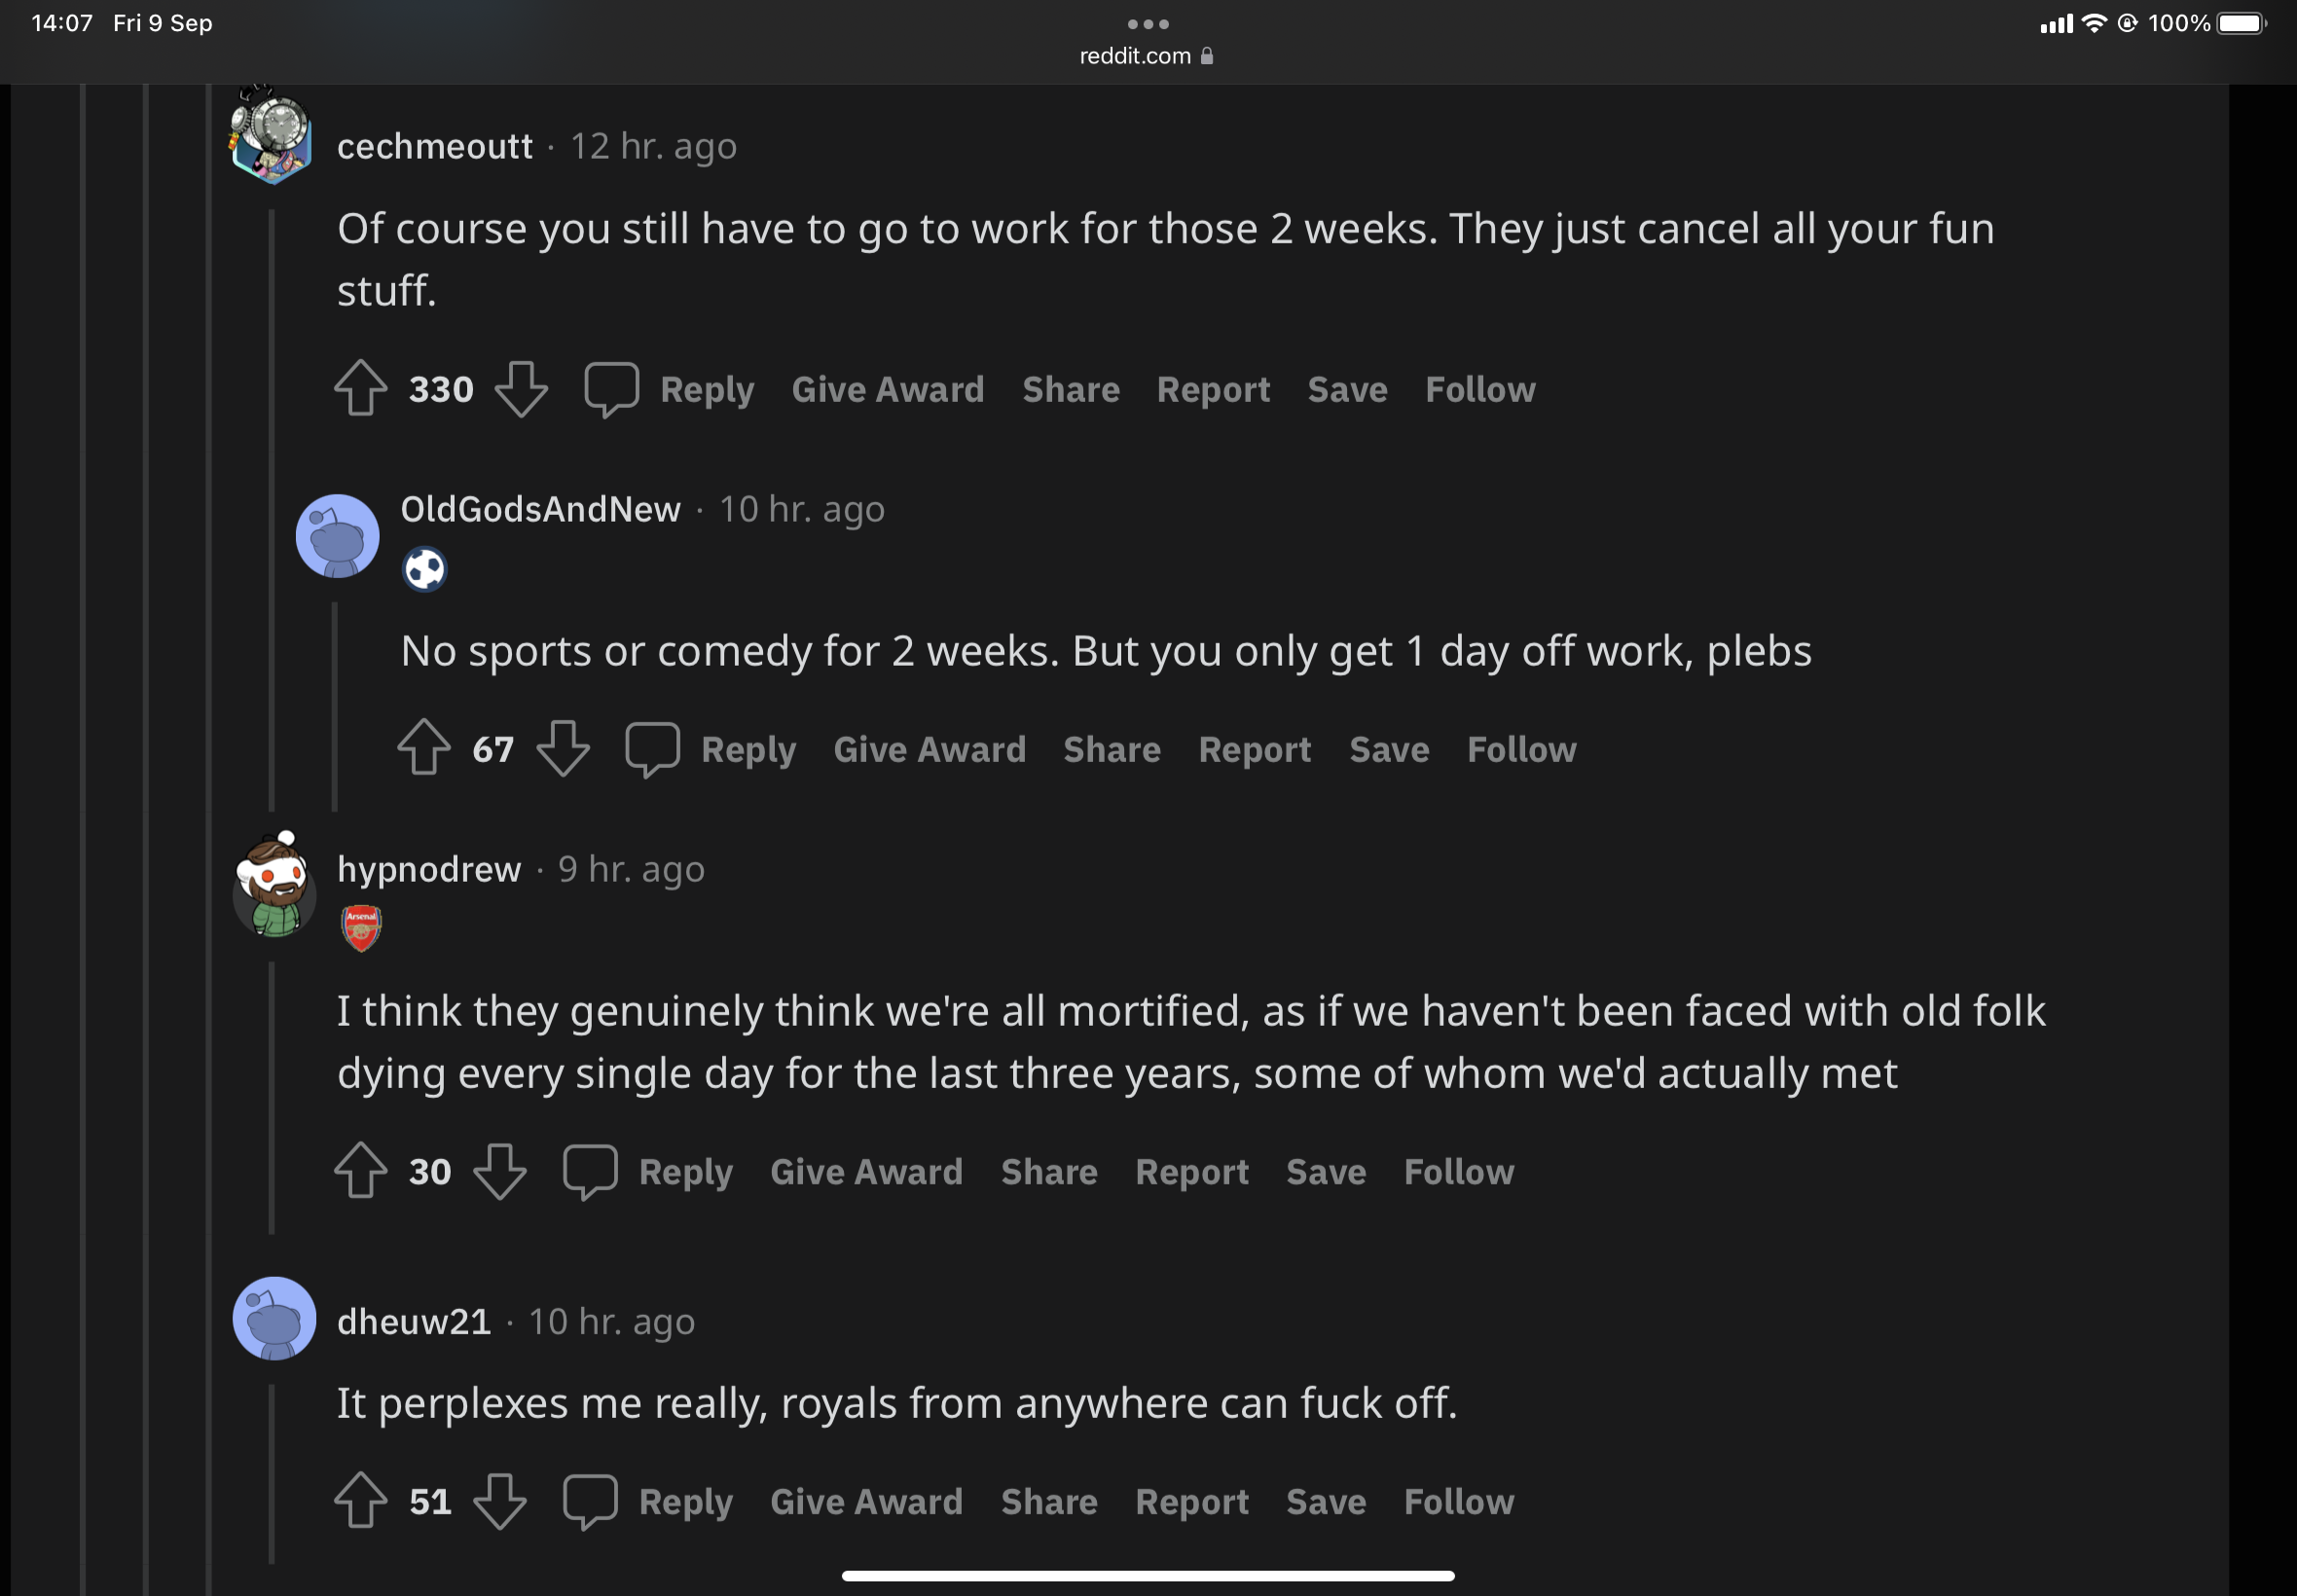The image size is (2297, 1596).
Task: Collapse cechmeoutt's comment thread line
Action: click(x=271, y=500)
